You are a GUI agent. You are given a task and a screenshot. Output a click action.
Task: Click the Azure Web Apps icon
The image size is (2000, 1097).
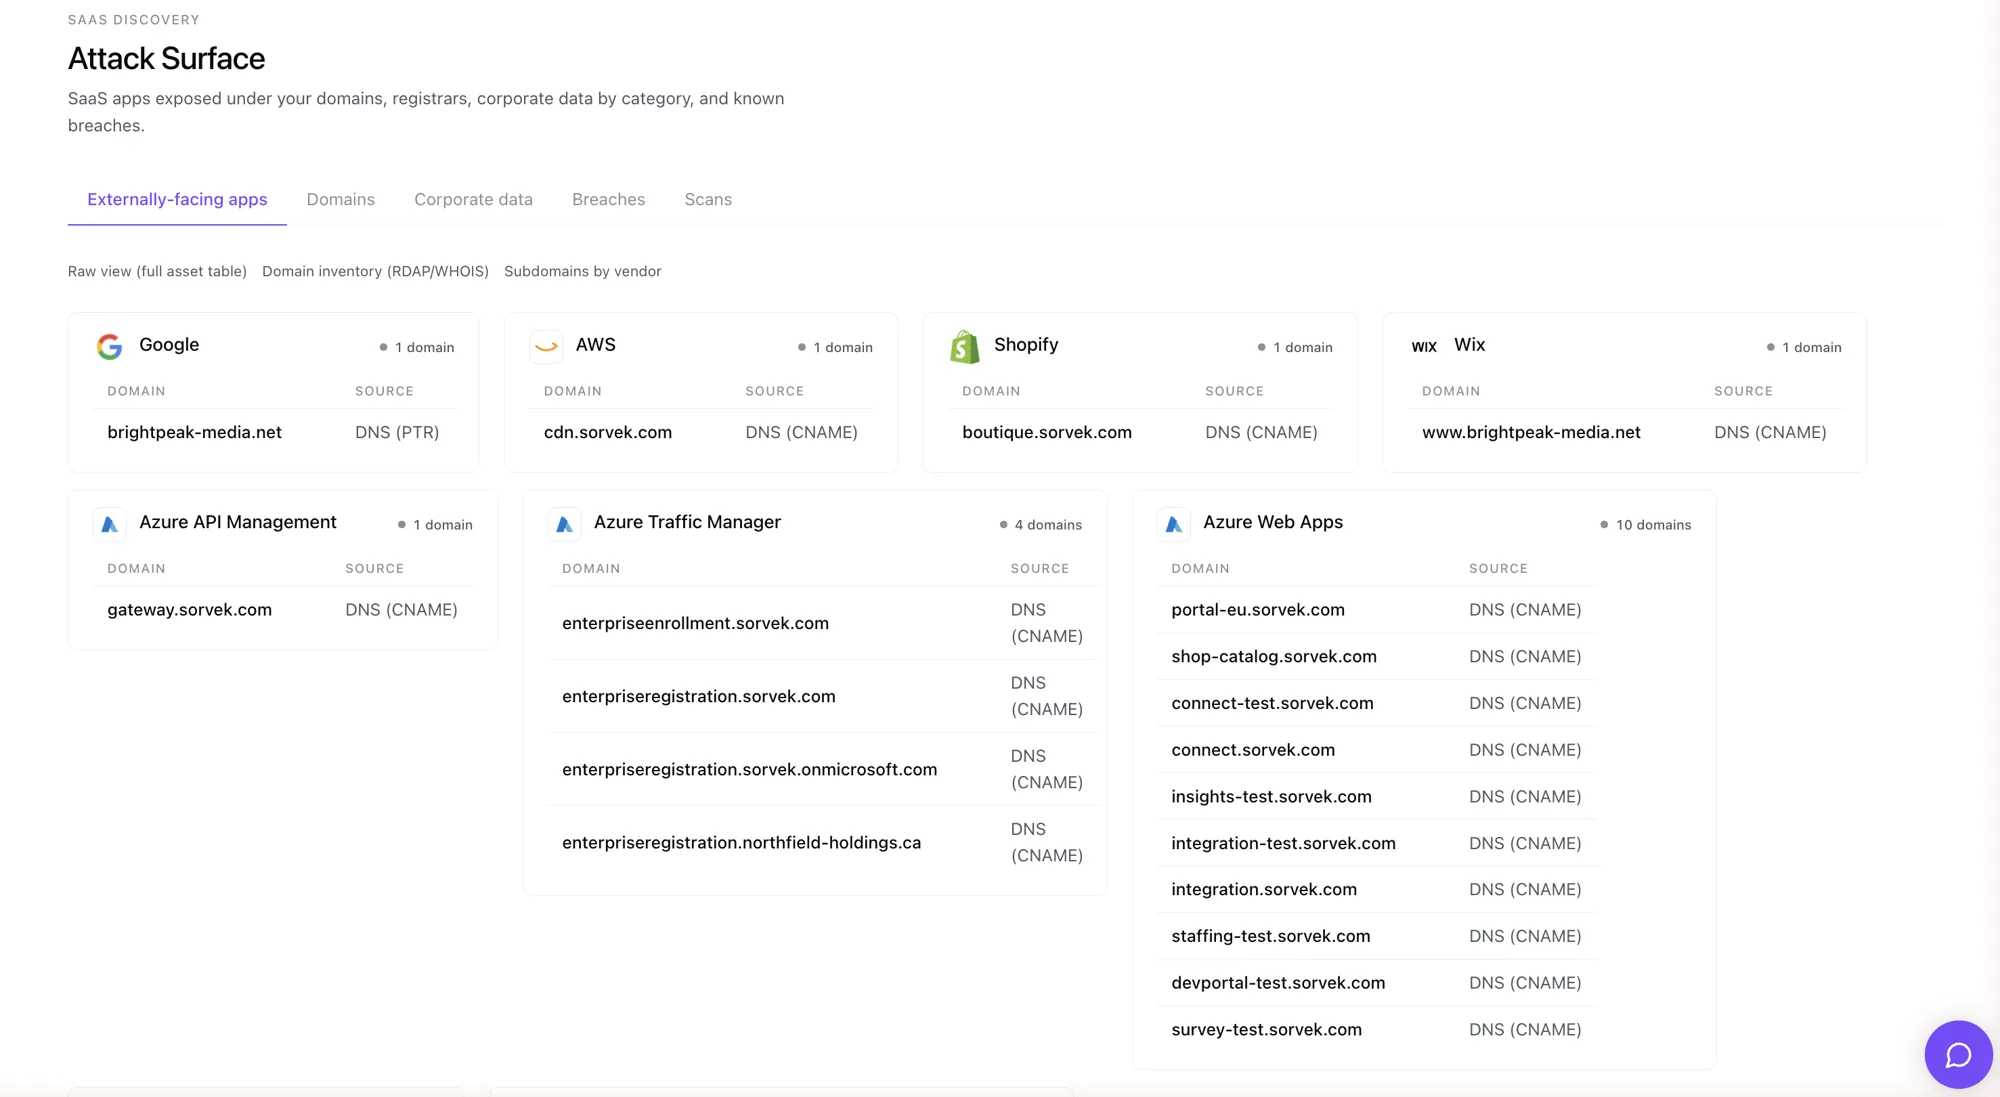click(1174, 524)
